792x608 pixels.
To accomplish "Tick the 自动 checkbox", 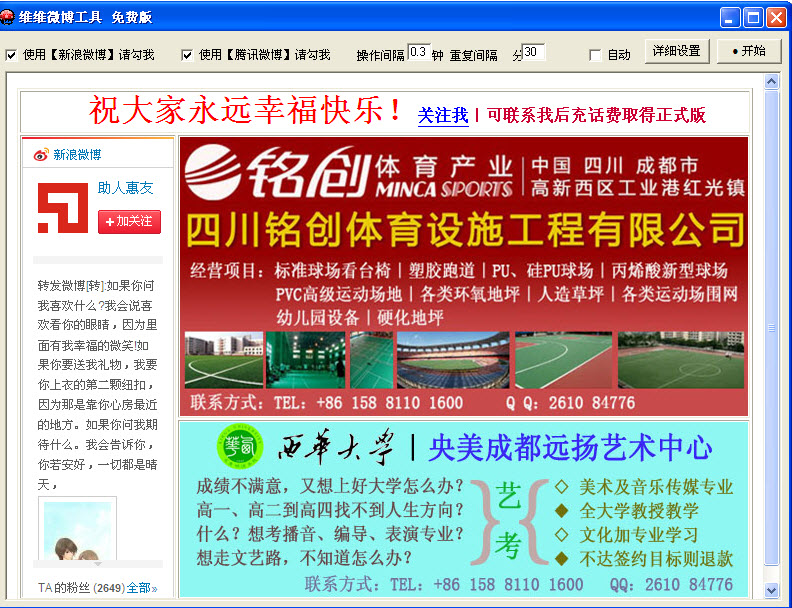I will coord(596,55).
